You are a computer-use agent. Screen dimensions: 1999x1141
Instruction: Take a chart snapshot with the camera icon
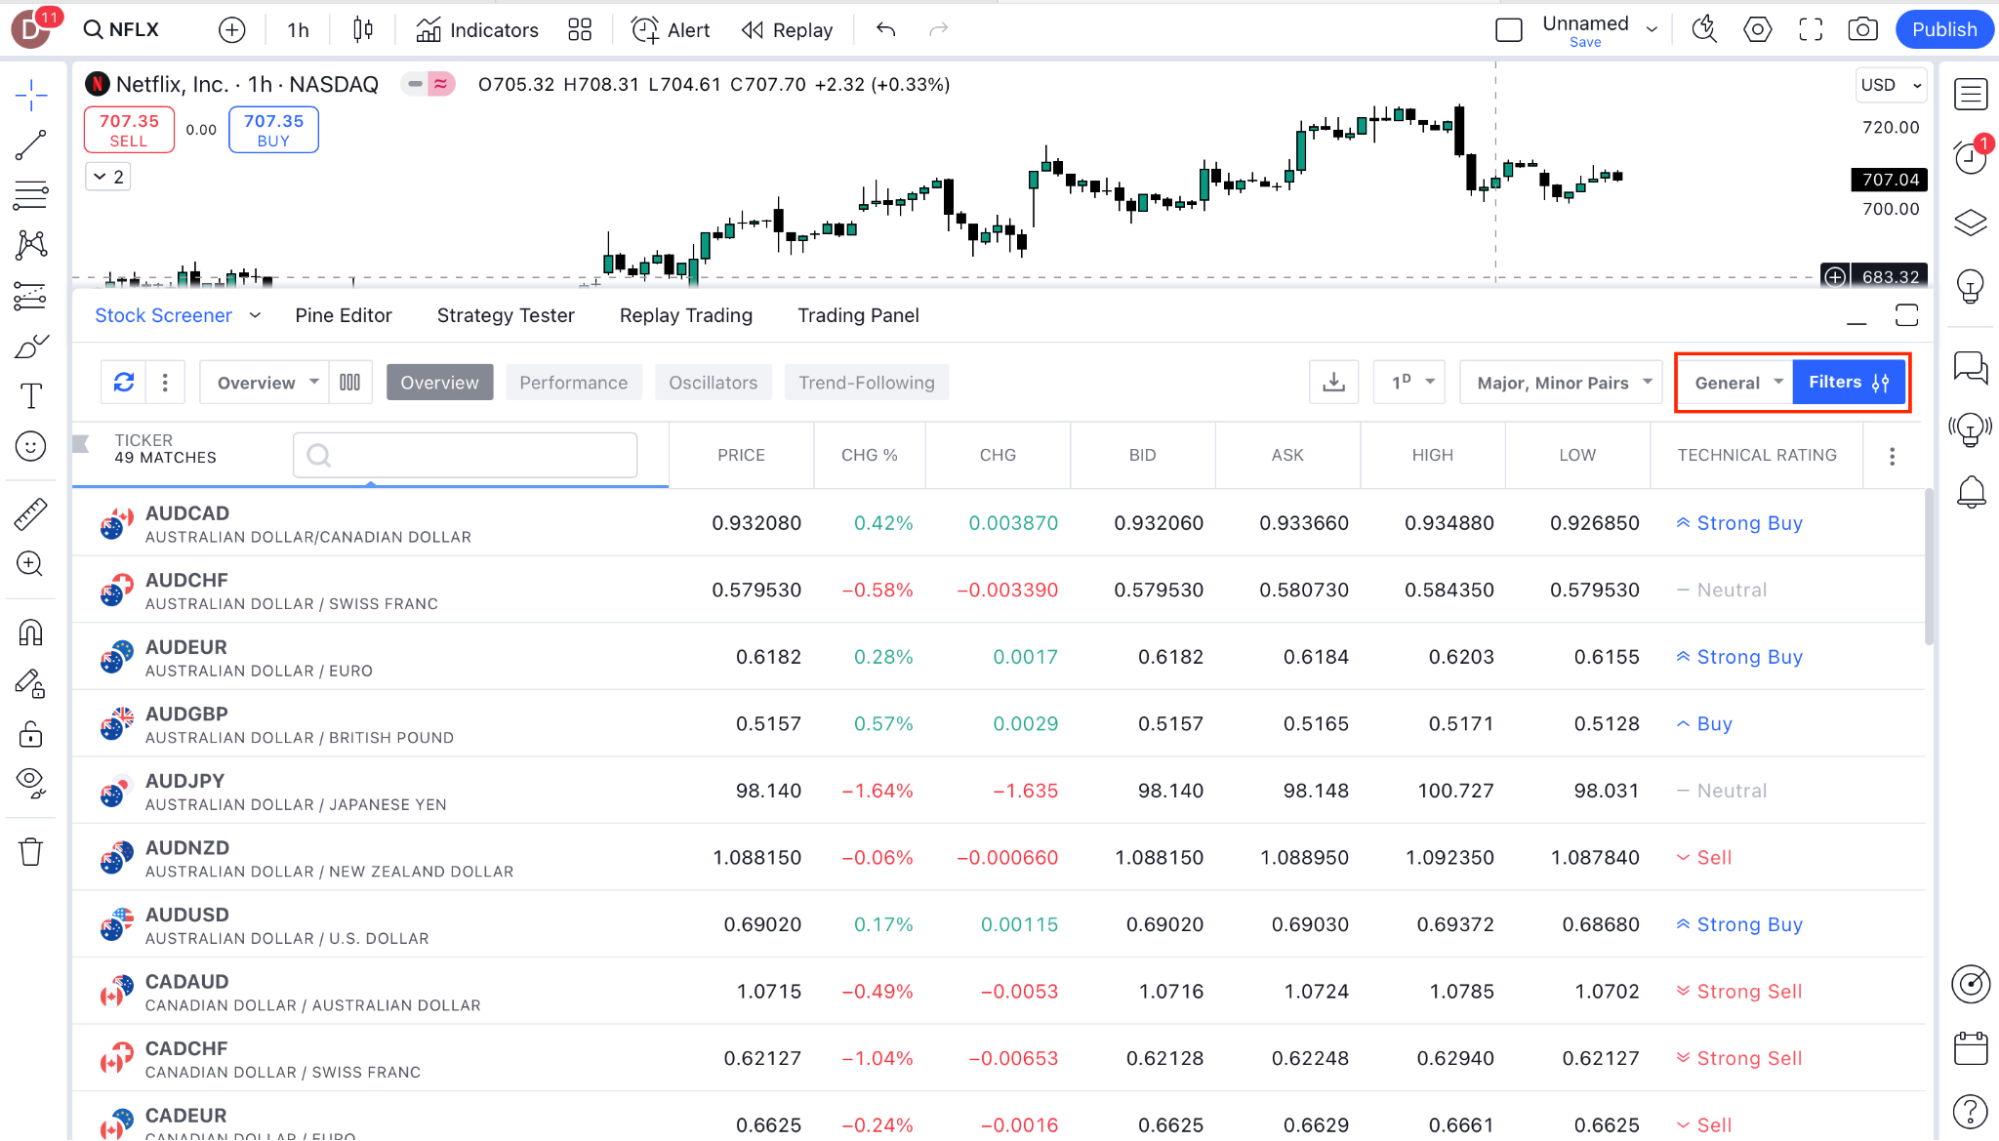(1862, 30)
